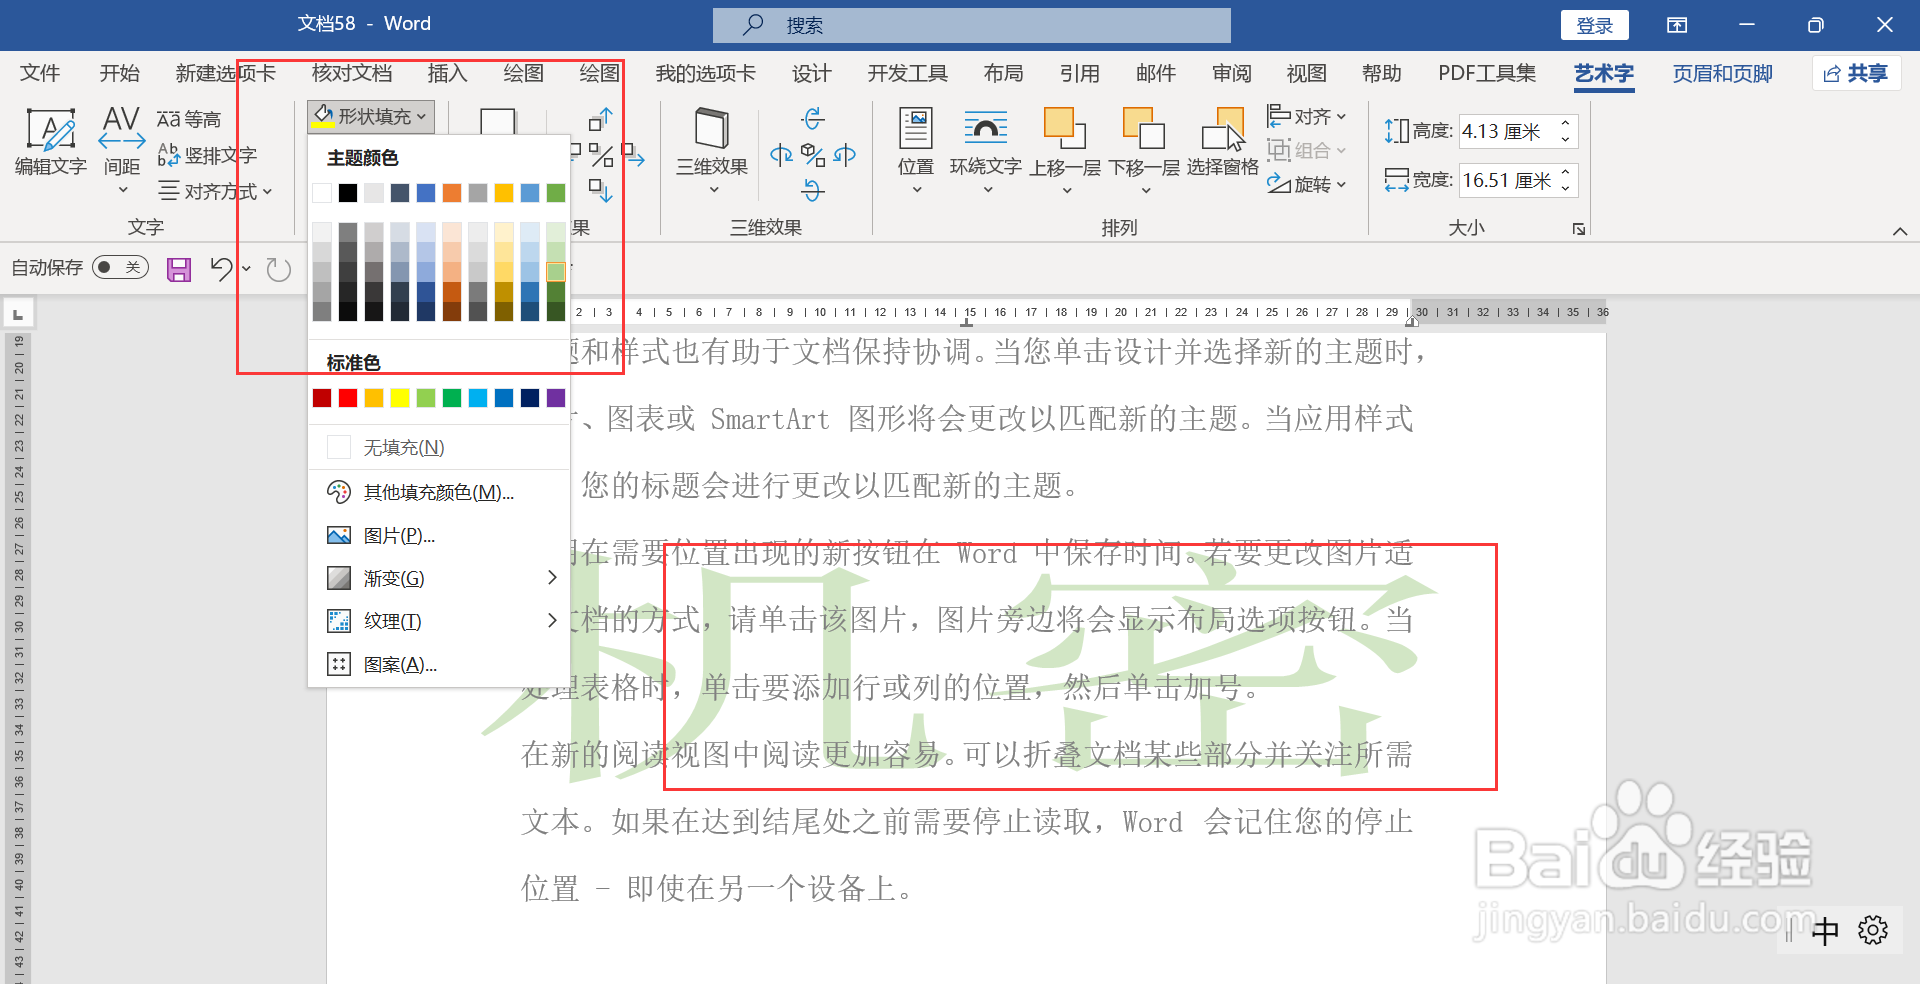Viewport: 1920px width, 984px height.
Task: Open the Alignment (对齐方式) dropdown
Action: (x=215, y=191)
